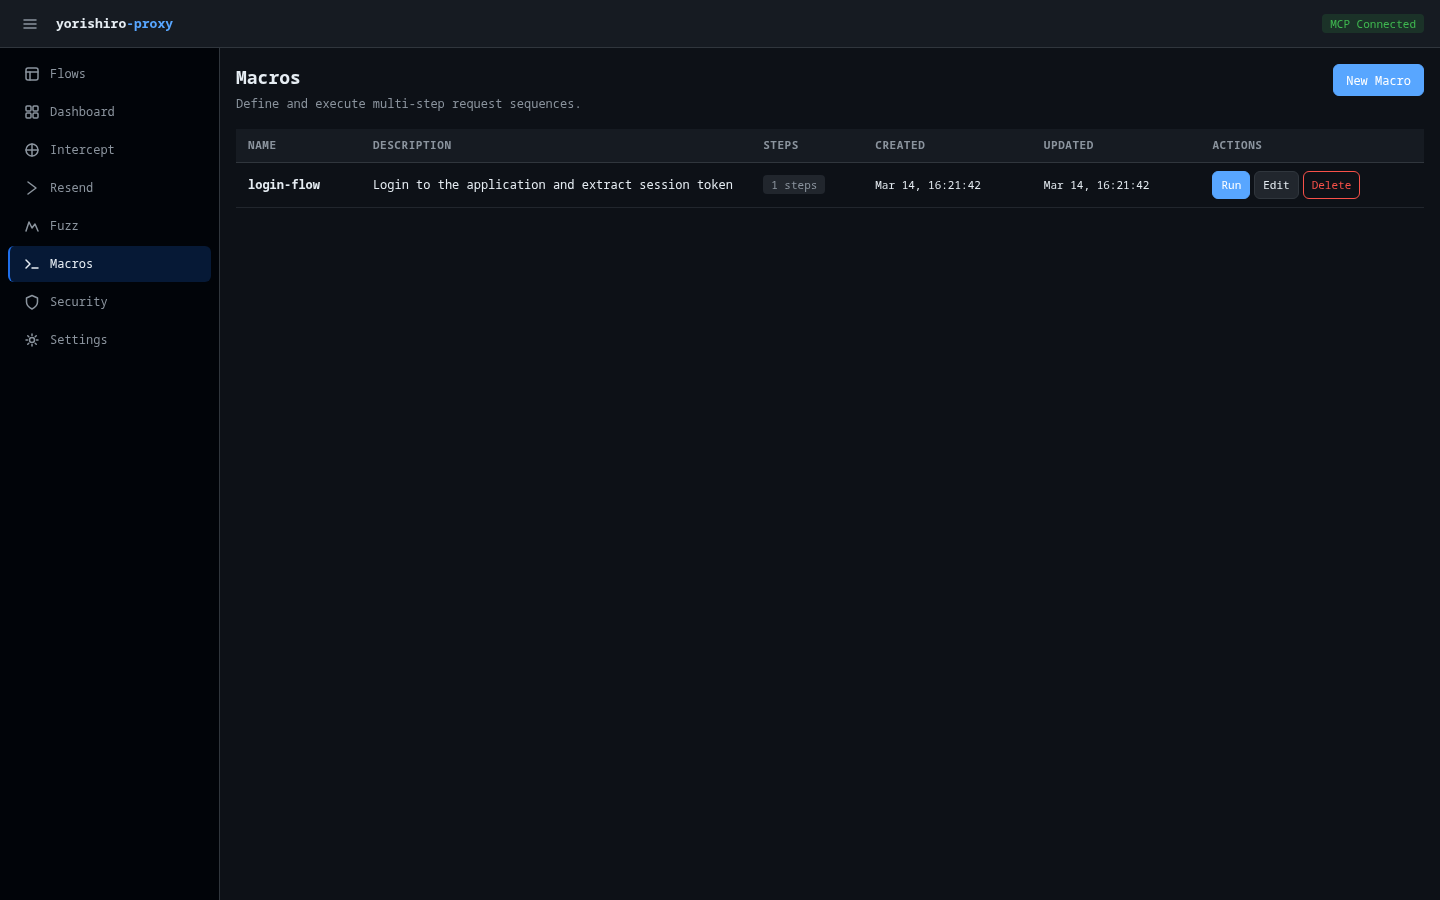Image resolution: width=1440 pixels, height=900 pixels.
Task: Toggle the hamburger menu in the header
Action: 30,24
